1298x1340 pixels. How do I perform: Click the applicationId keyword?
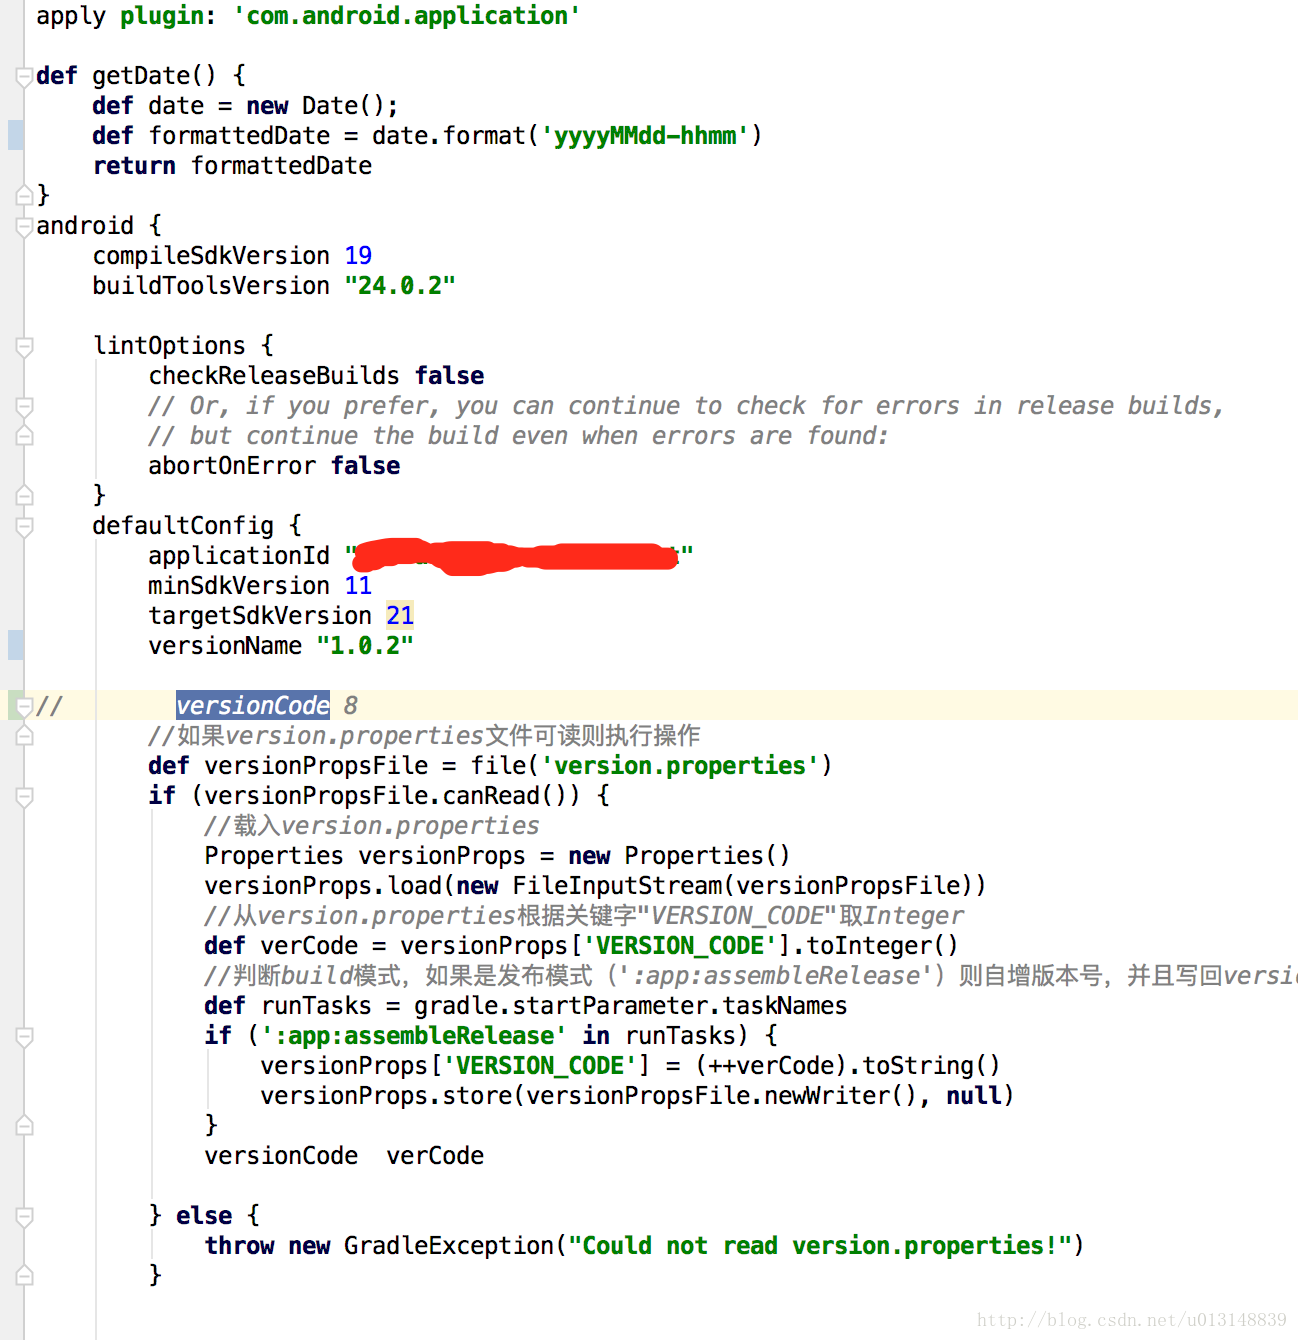tap(239, 556)
